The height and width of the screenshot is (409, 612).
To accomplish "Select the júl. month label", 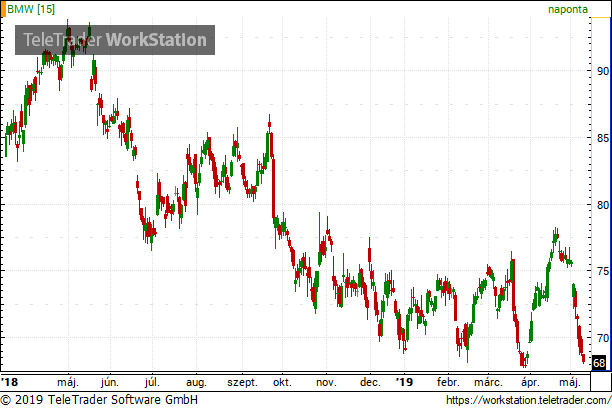I will pos(152,382).
